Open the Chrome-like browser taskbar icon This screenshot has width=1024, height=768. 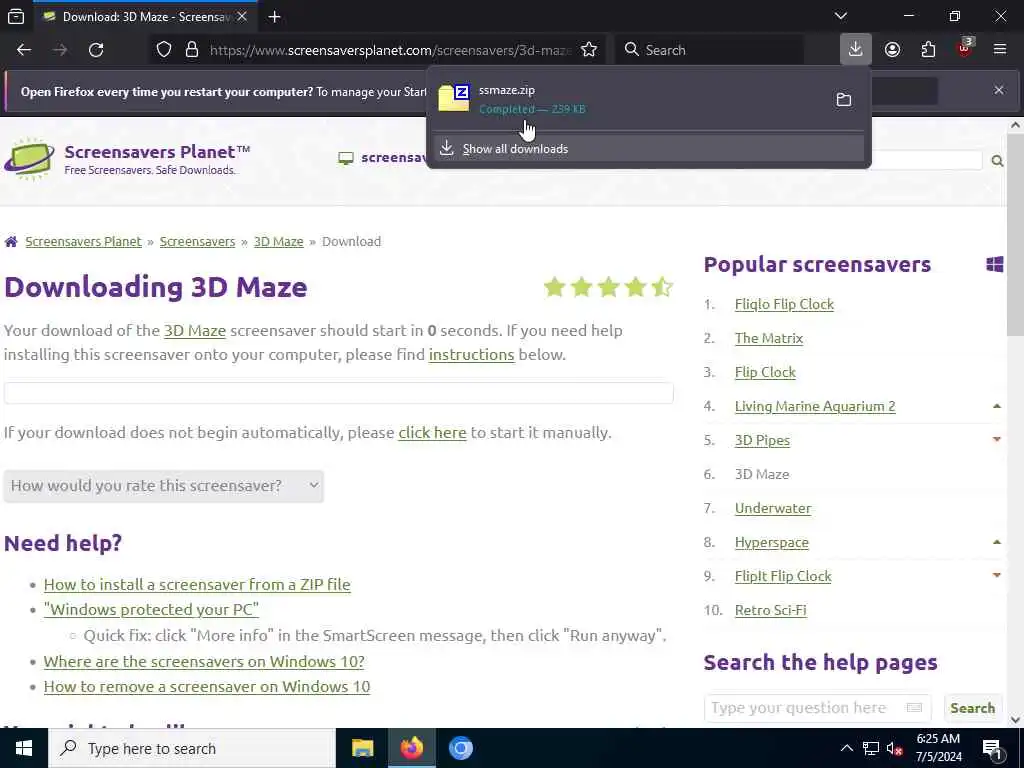point(460,748)
